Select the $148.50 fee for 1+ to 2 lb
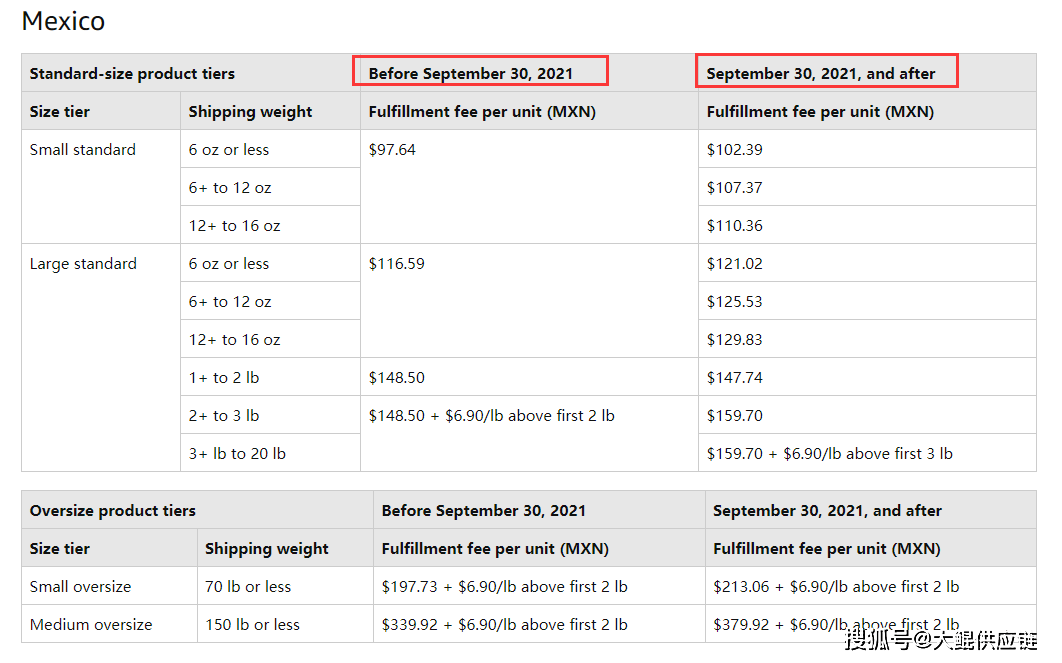The height and width of the screenshot is (663, 1062). (x=396, y=377)
